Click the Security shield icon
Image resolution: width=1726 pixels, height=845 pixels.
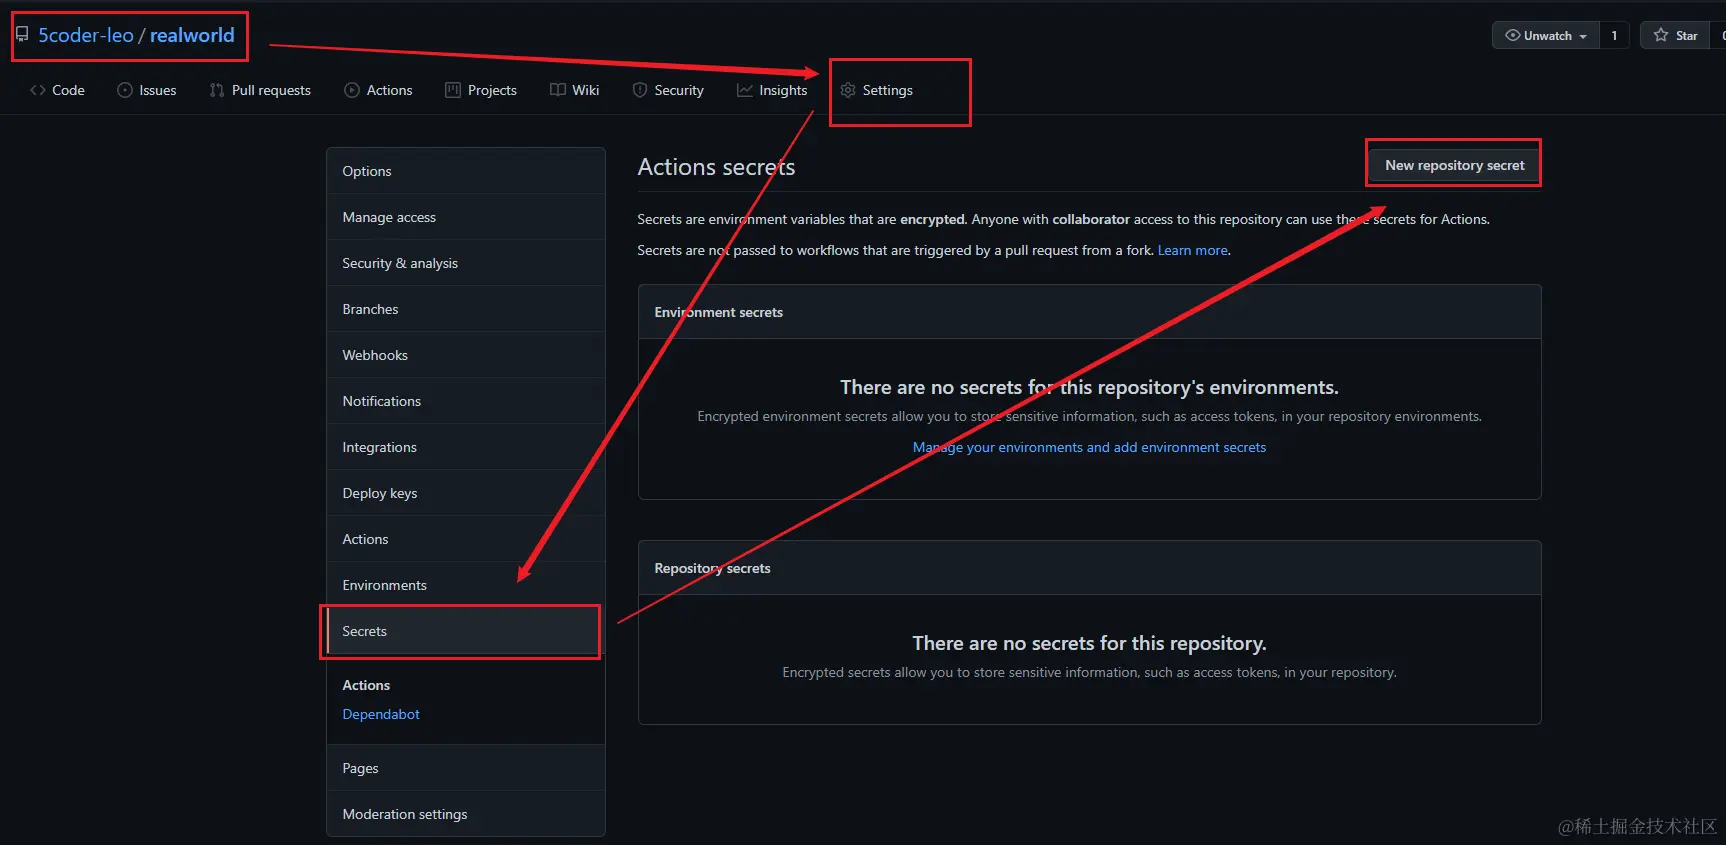640,90
